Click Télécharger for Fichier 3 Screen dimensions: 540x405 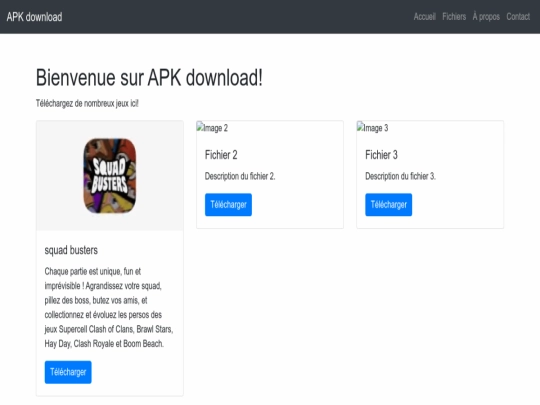(x=388, y=205)
